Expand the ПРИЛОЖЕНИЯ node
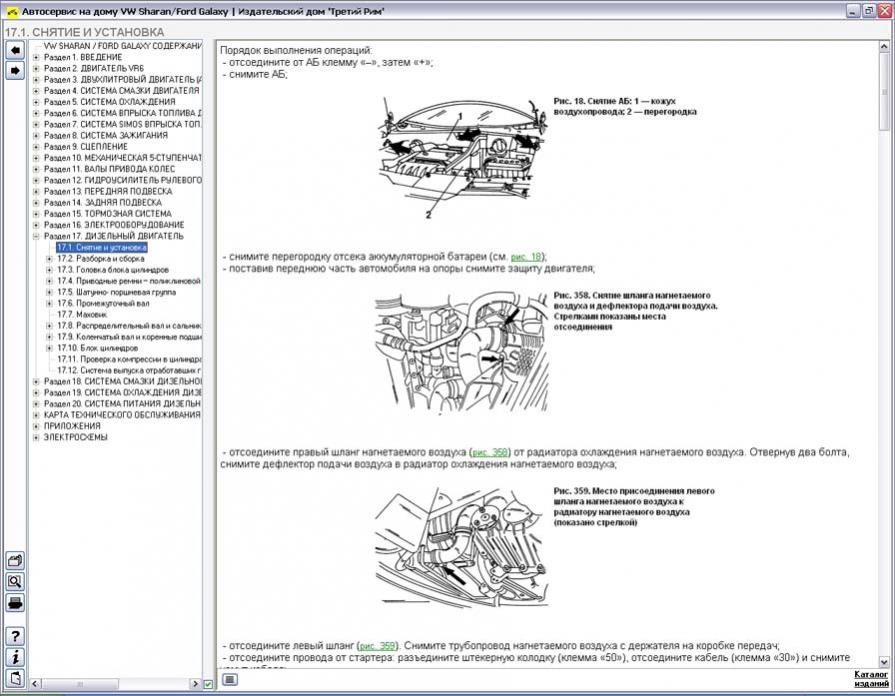 pyautogui.click(x=36, y=427)
